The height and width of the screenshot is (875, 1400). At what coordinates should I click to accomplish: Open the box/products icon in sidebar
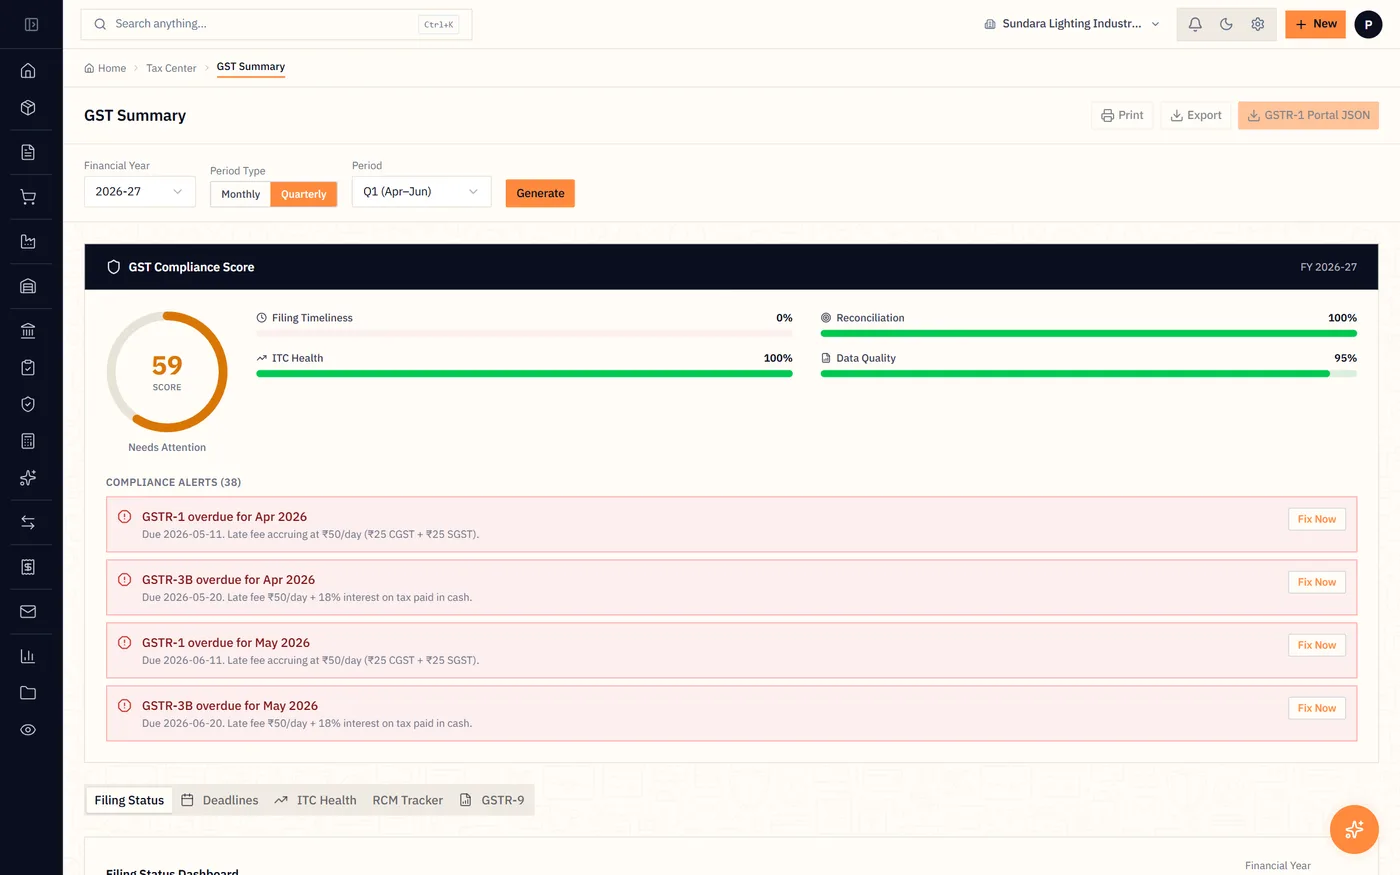pos(28,107)
